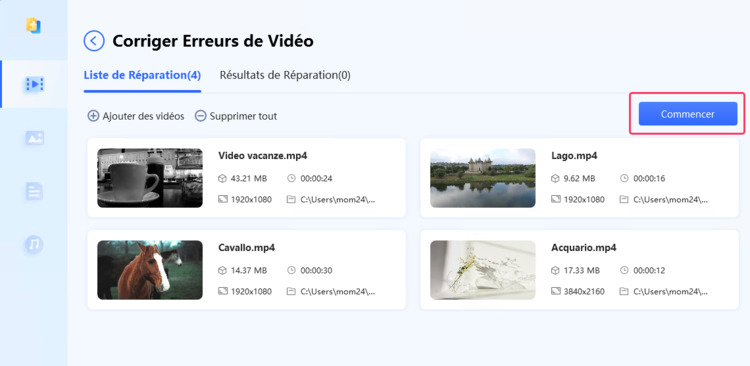Open the video repair sidebar icon
750x366 pixels.
[x=34, y=85]
